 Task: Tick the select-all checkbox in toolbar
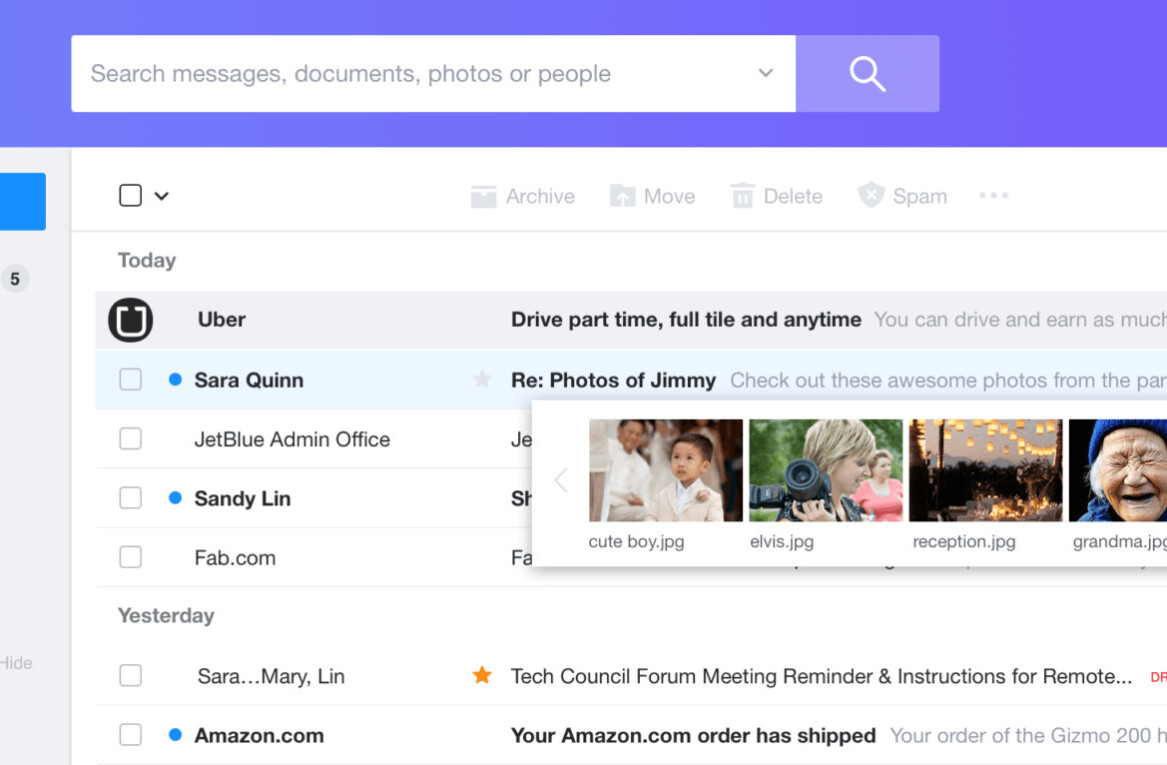(x=130, y=196)
